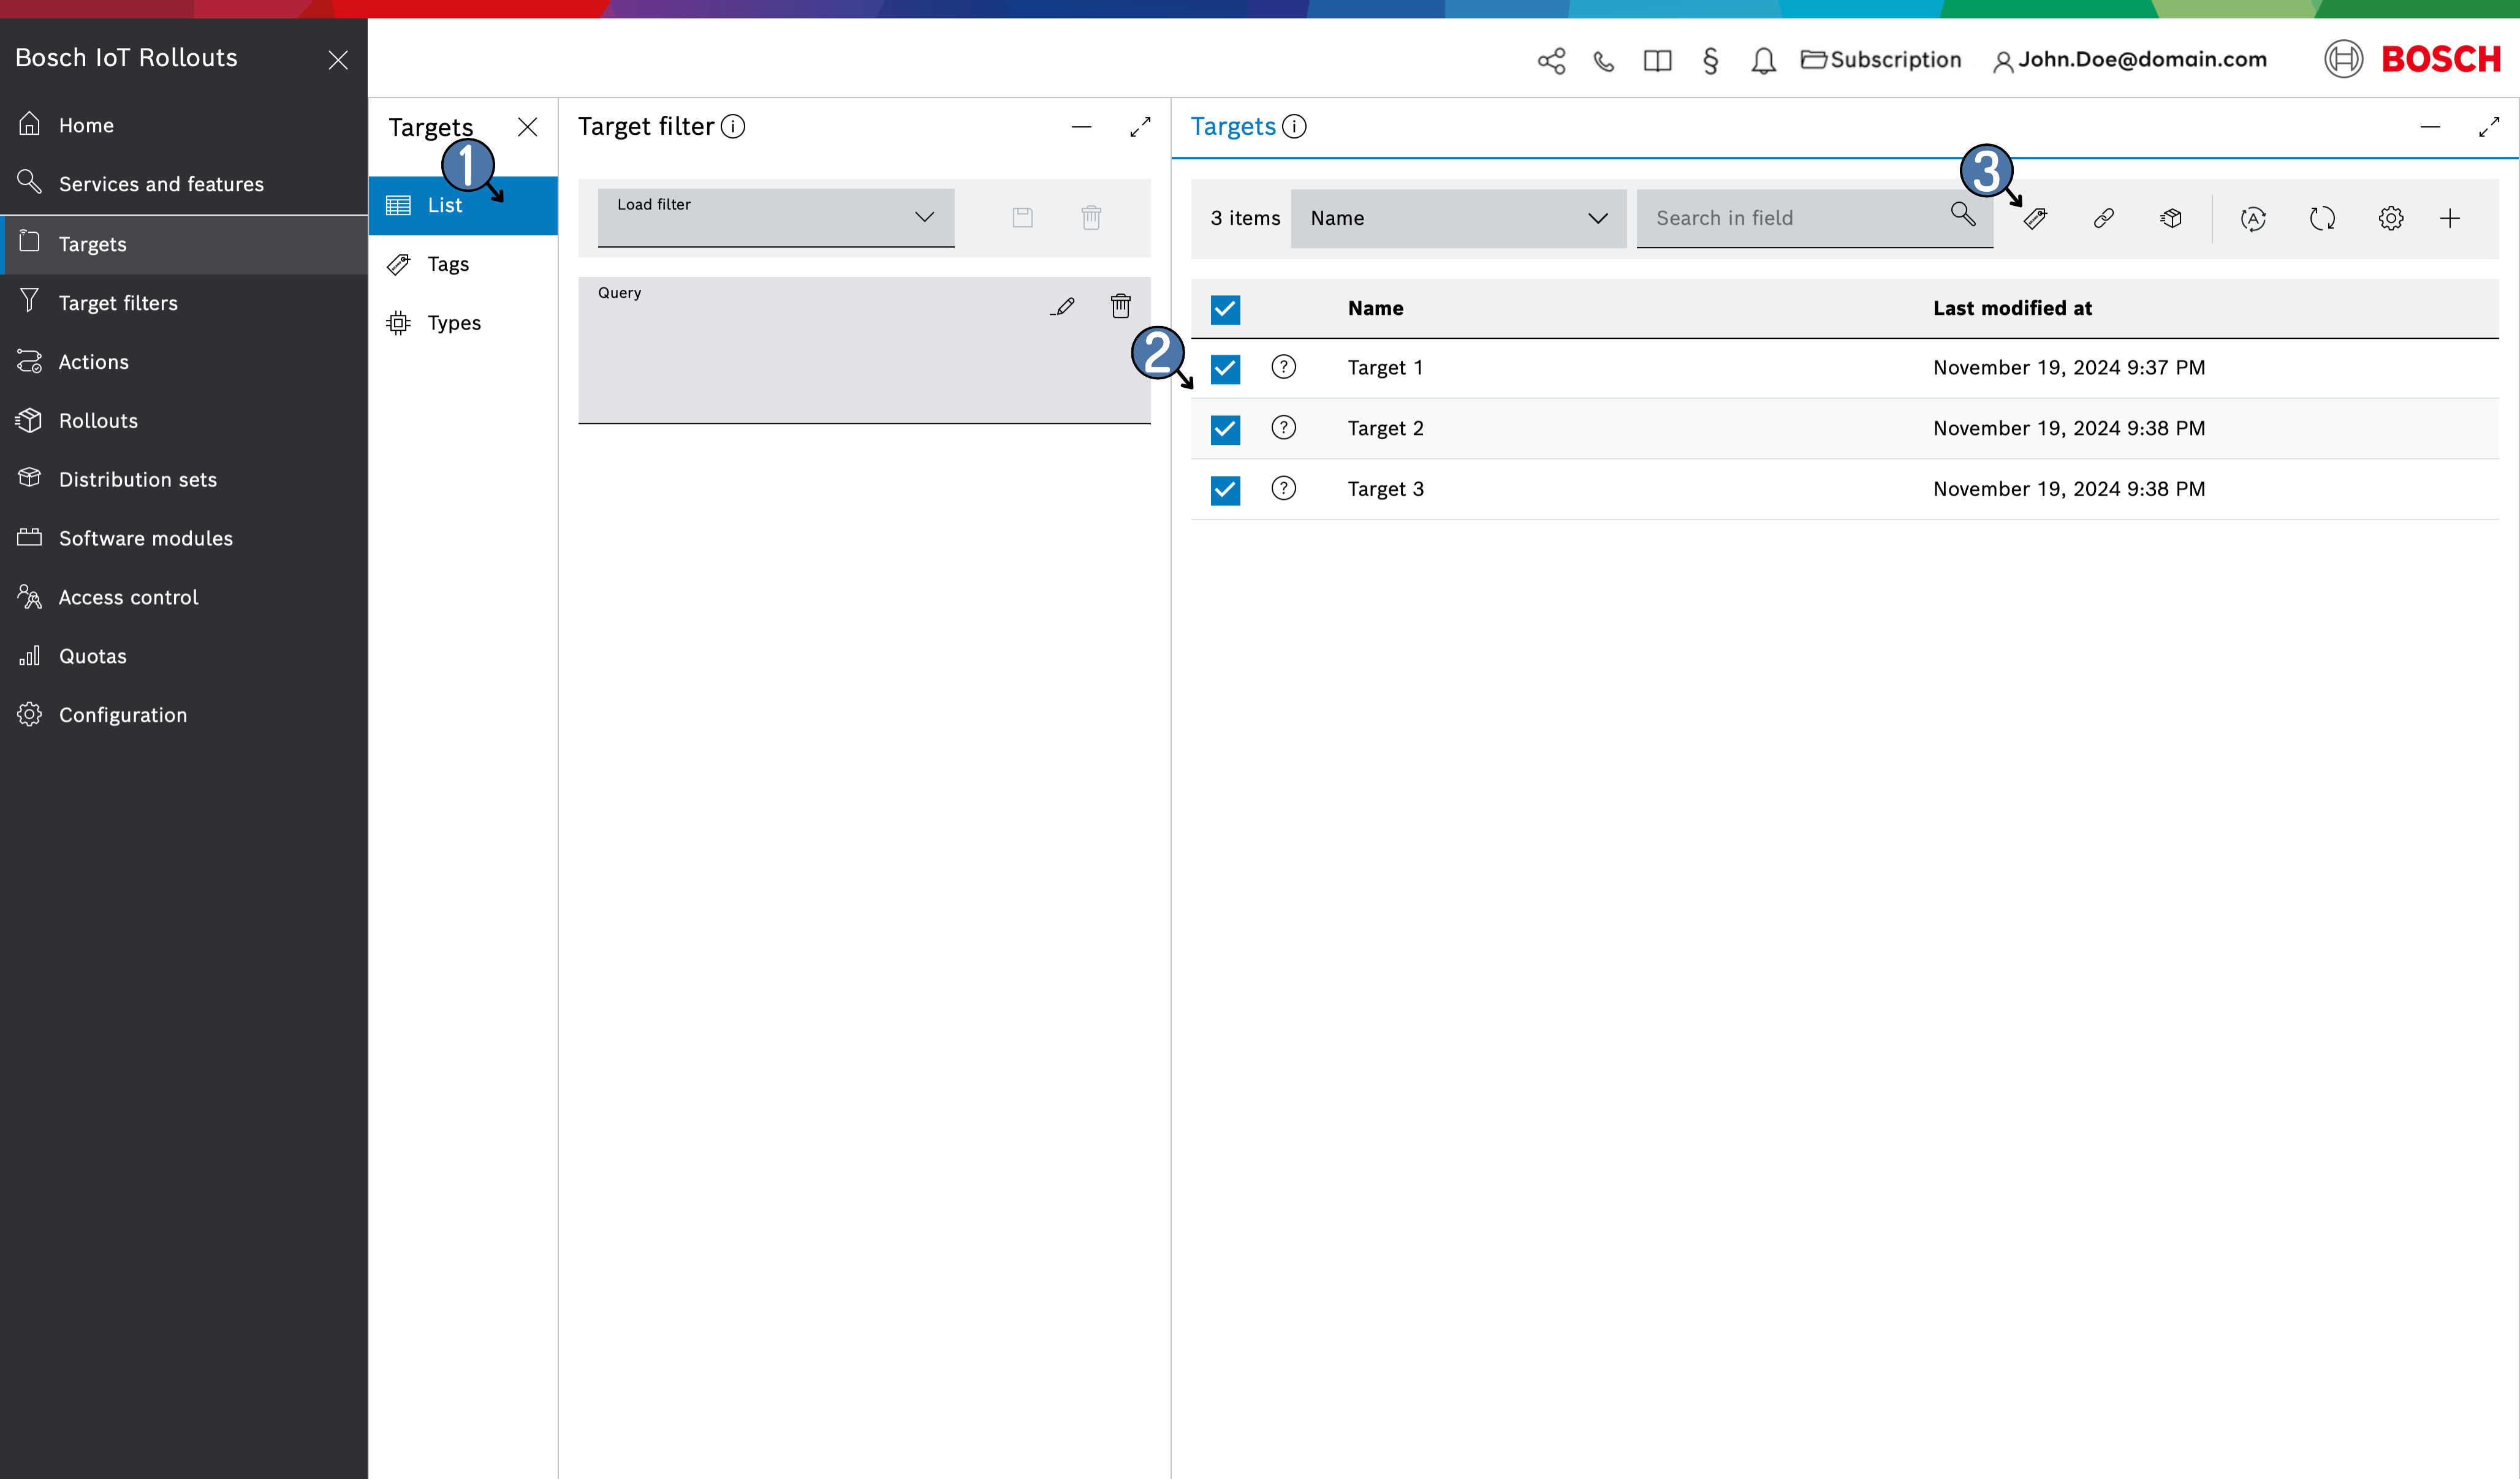Click the assign tag icon in the toolbar

(x=2035, y=218)
